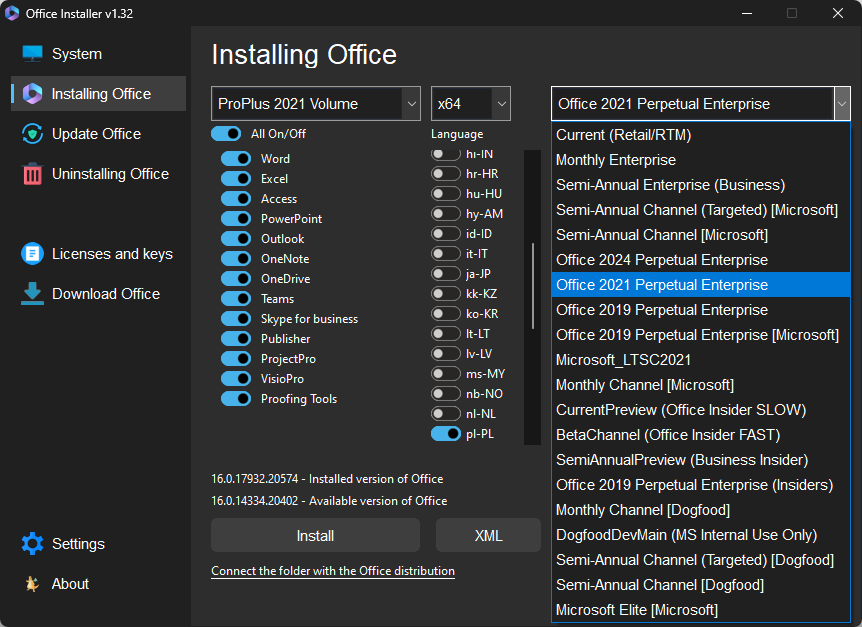Open the ProPlus 2021 Volume edition dropdown
This screenshot has height=627, width=862.
click(316, 103)
